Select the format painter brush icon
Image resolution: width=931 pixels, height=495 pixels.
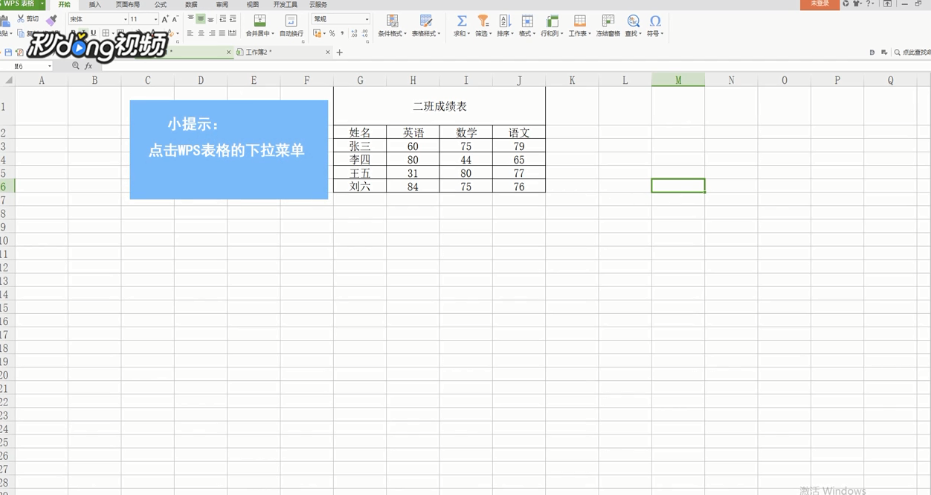pos(51,20)
